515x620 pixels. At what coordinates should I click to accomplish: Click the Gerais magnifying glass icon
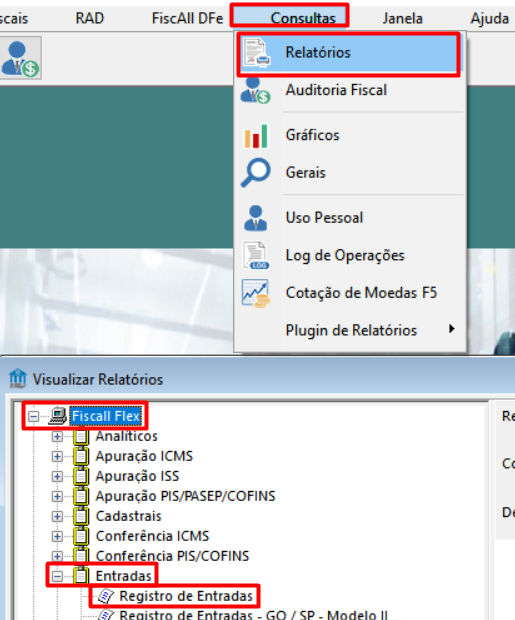pyautogui.click(x=256, y=172)
